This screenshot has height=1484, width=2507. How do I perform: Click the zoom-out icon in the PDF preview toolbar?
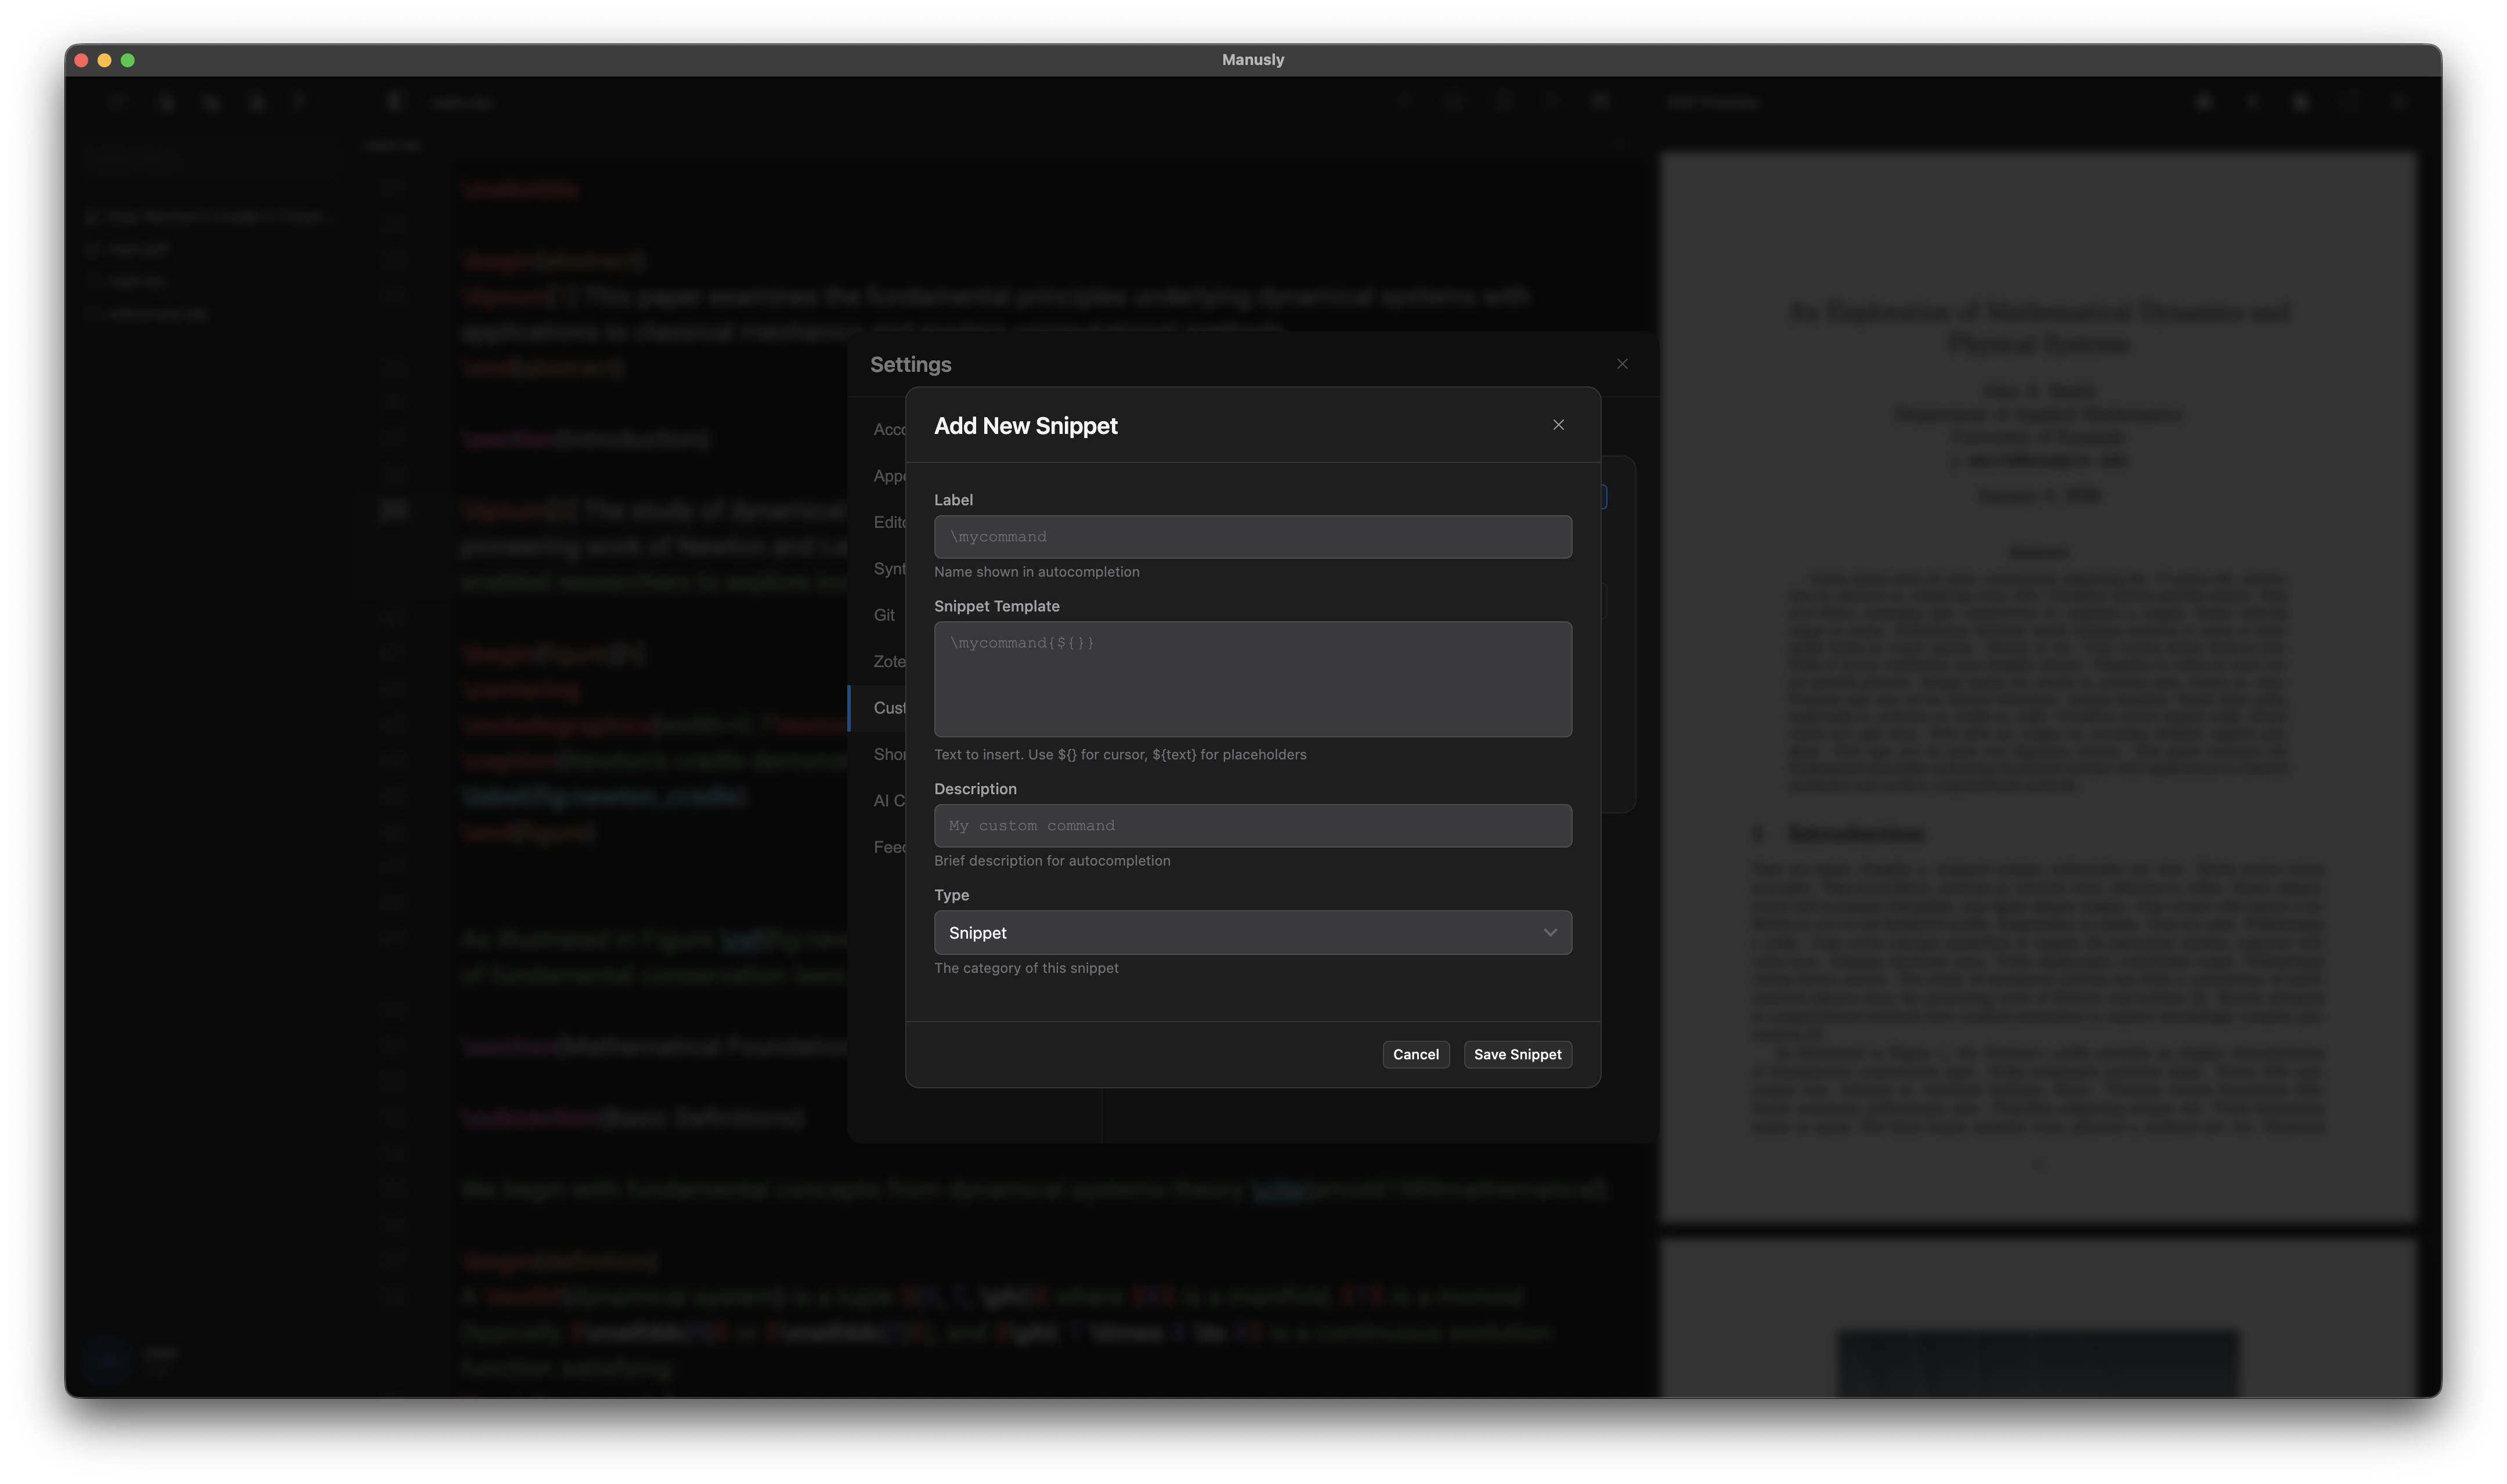[2205, 101]
